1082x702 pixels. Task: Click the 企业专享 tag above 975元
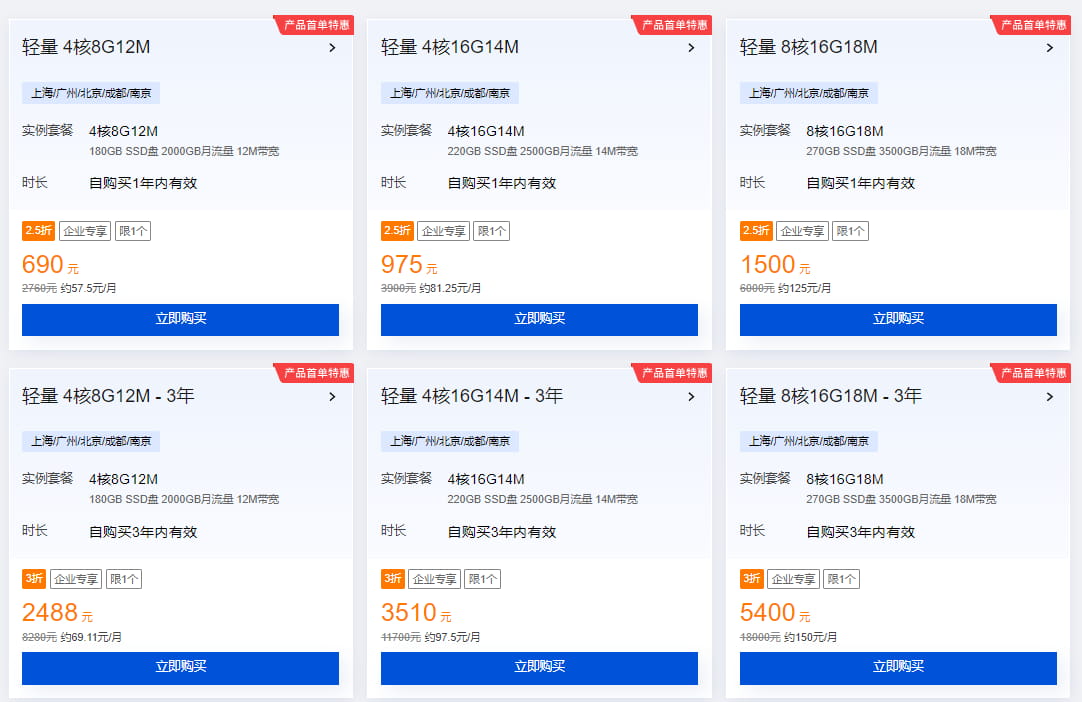pyautogui.click(x=444, y=231)
